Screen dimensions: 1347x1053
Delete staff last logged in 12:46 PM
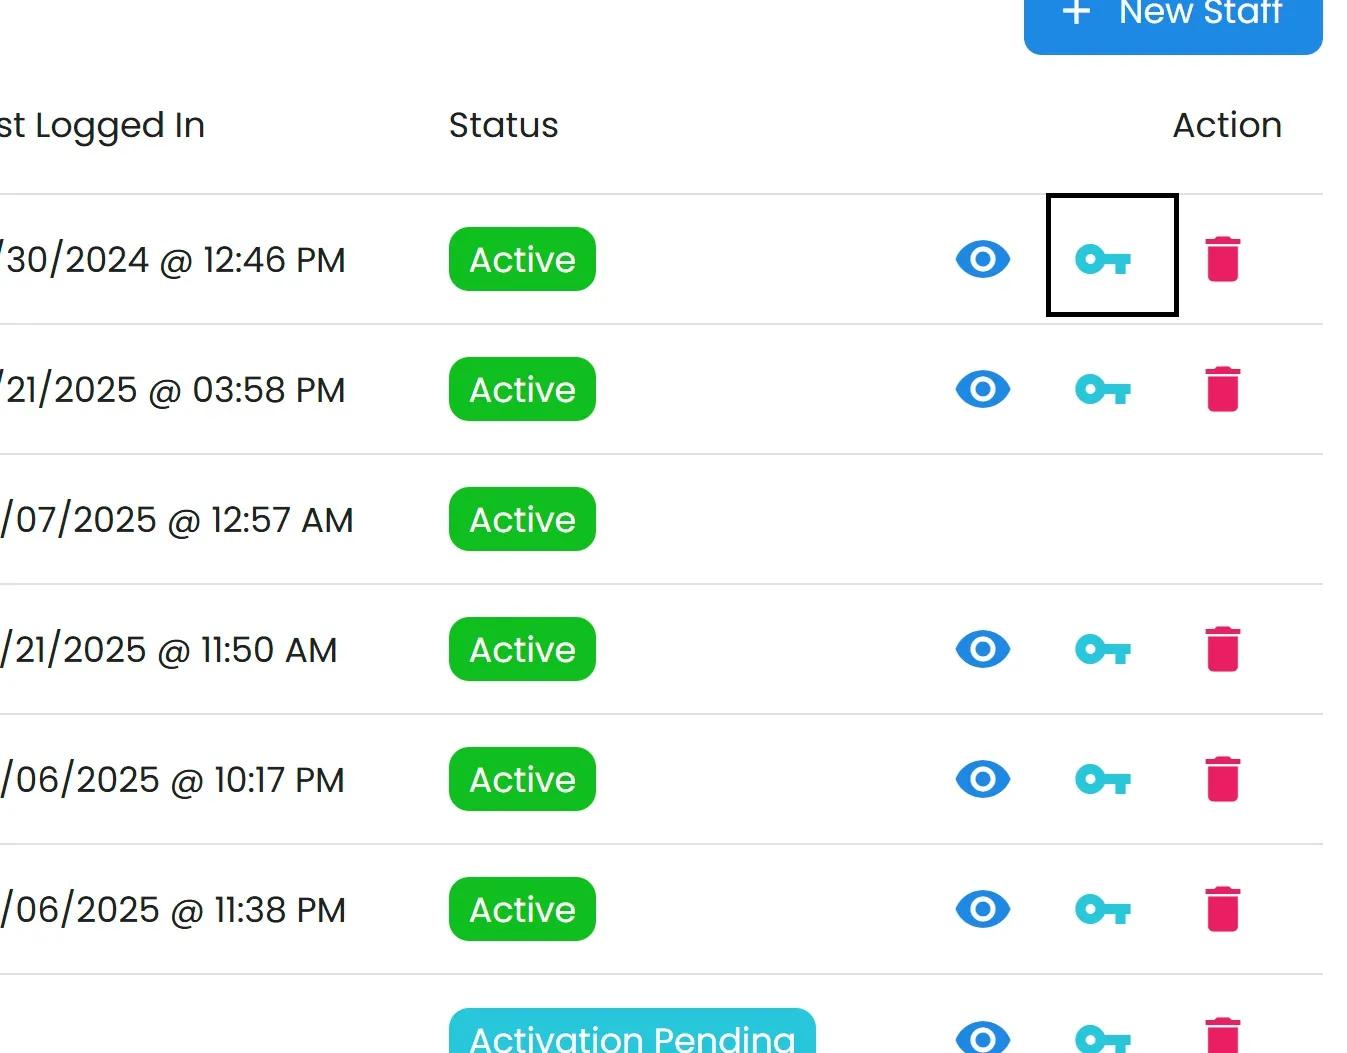(1222, 259)
